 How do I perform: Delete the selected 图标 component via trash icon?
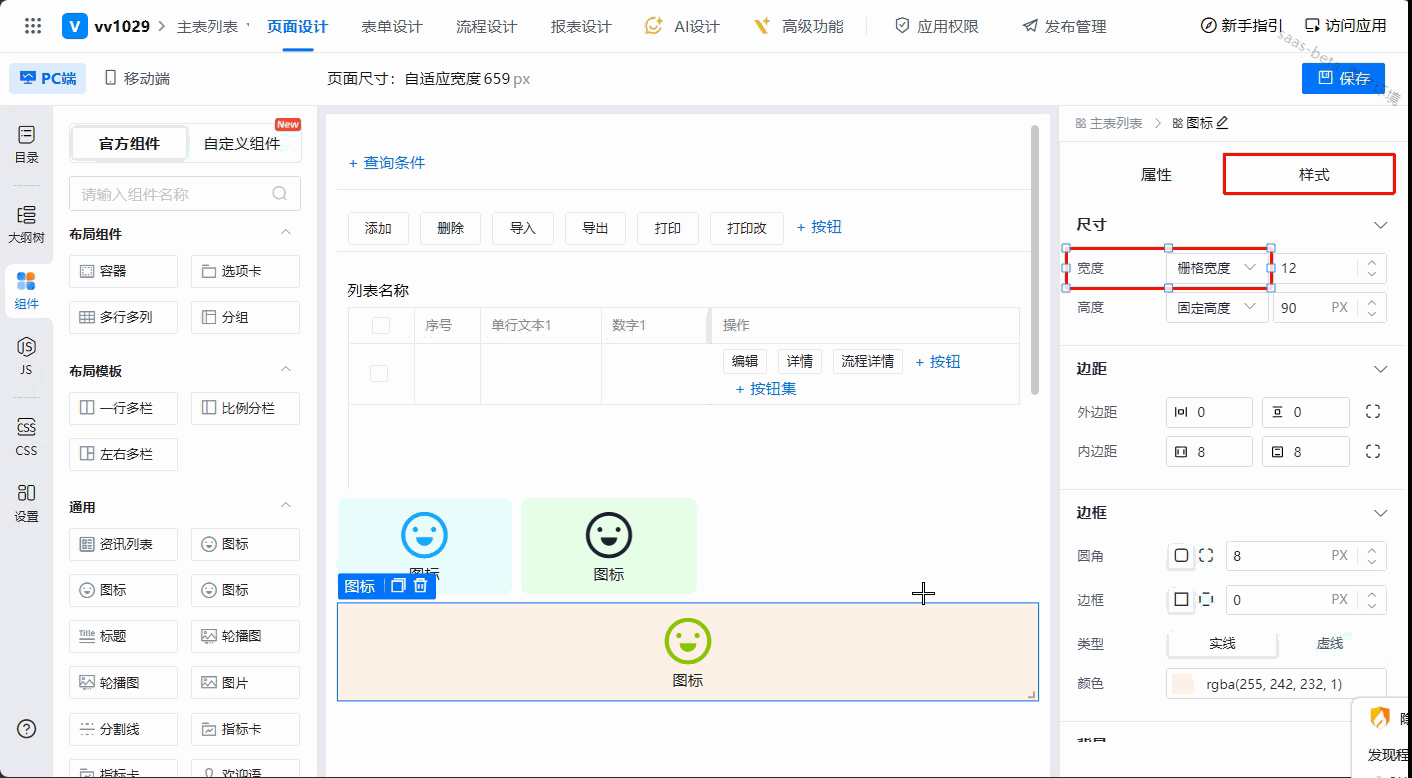pos(421,586)
